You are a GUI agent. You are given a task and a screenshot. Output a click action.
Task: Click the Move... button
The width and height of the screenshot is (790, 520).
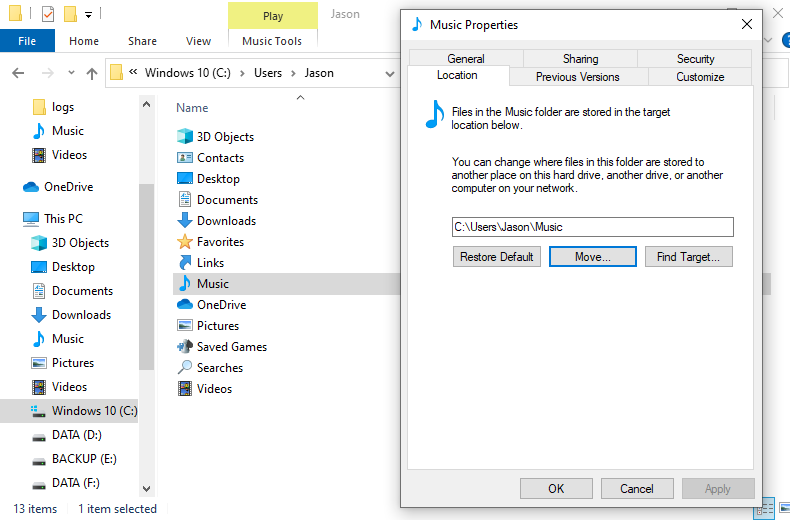click(592, 256)
